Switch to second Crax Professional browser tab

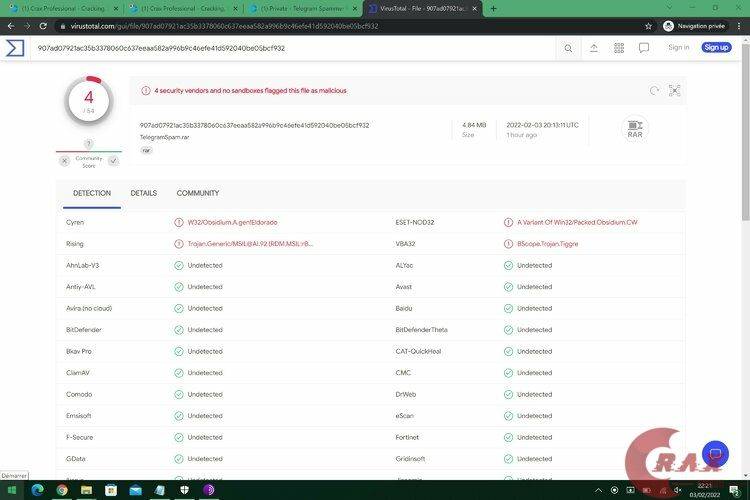pyautogui.click(x=183, y=8)
